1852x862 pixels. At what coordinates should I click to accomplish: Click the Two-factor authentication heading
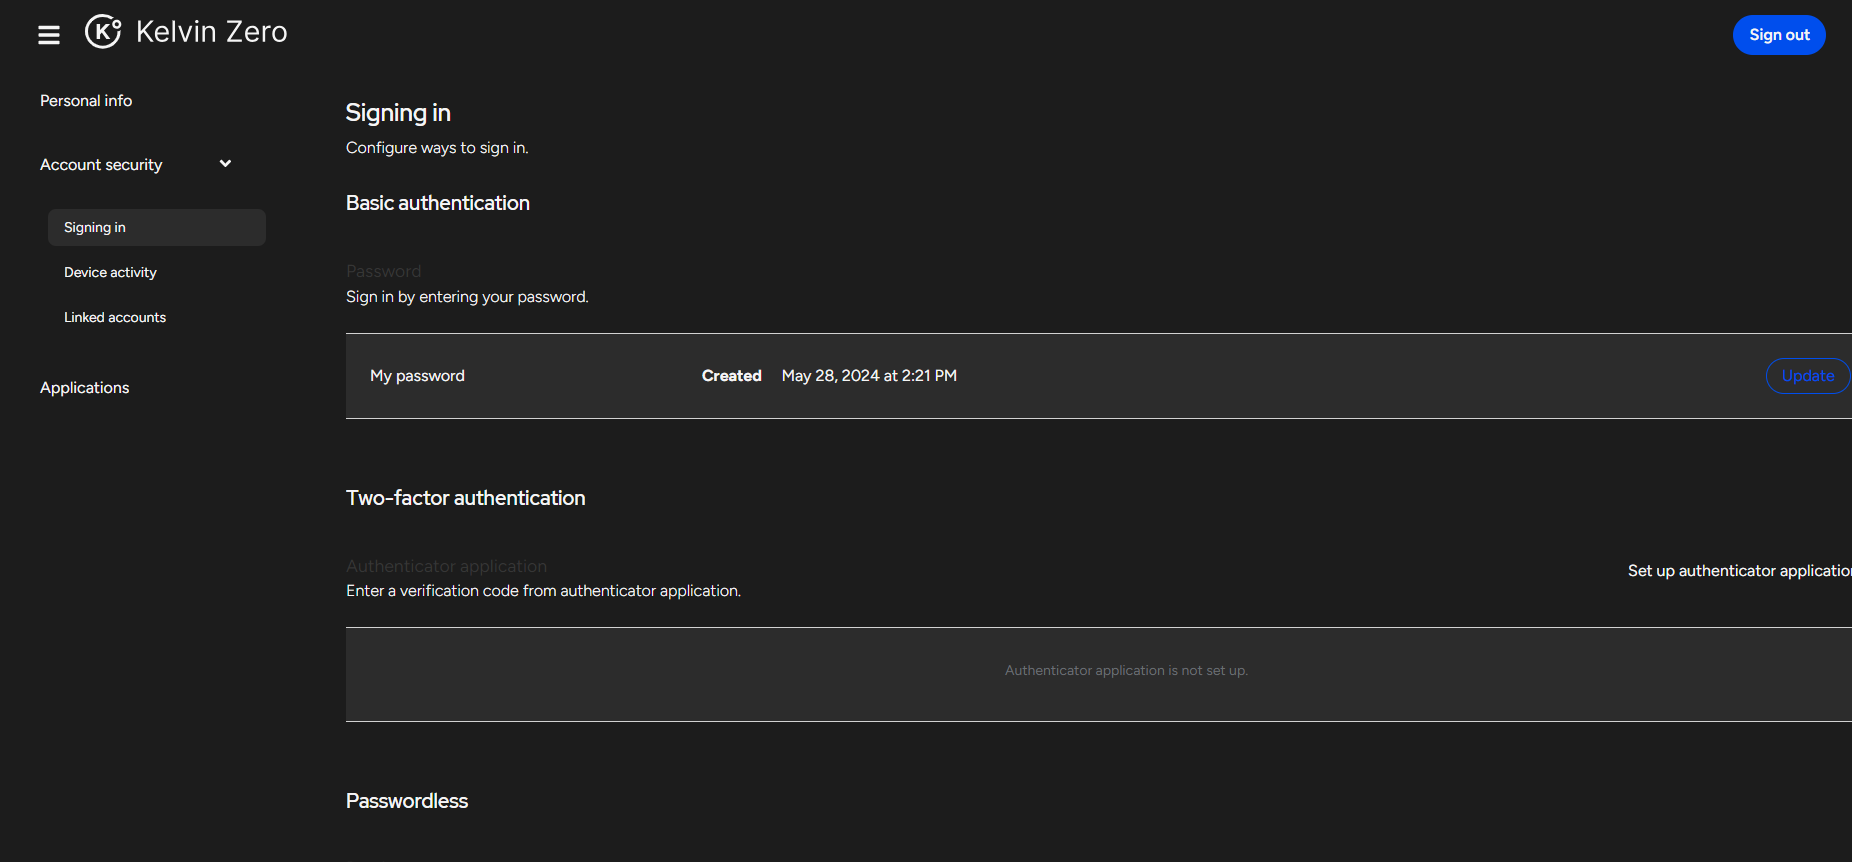click(465, 498)
